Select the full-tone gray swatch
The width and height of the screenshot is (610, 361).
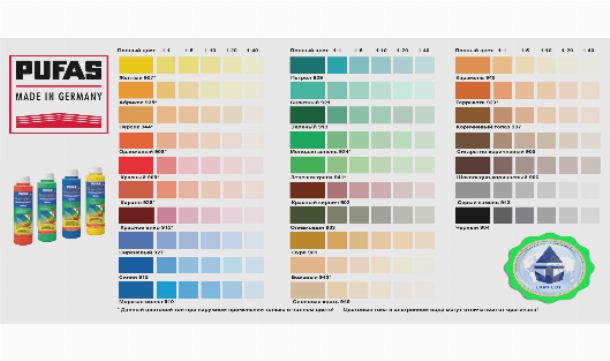pos(473,190)
